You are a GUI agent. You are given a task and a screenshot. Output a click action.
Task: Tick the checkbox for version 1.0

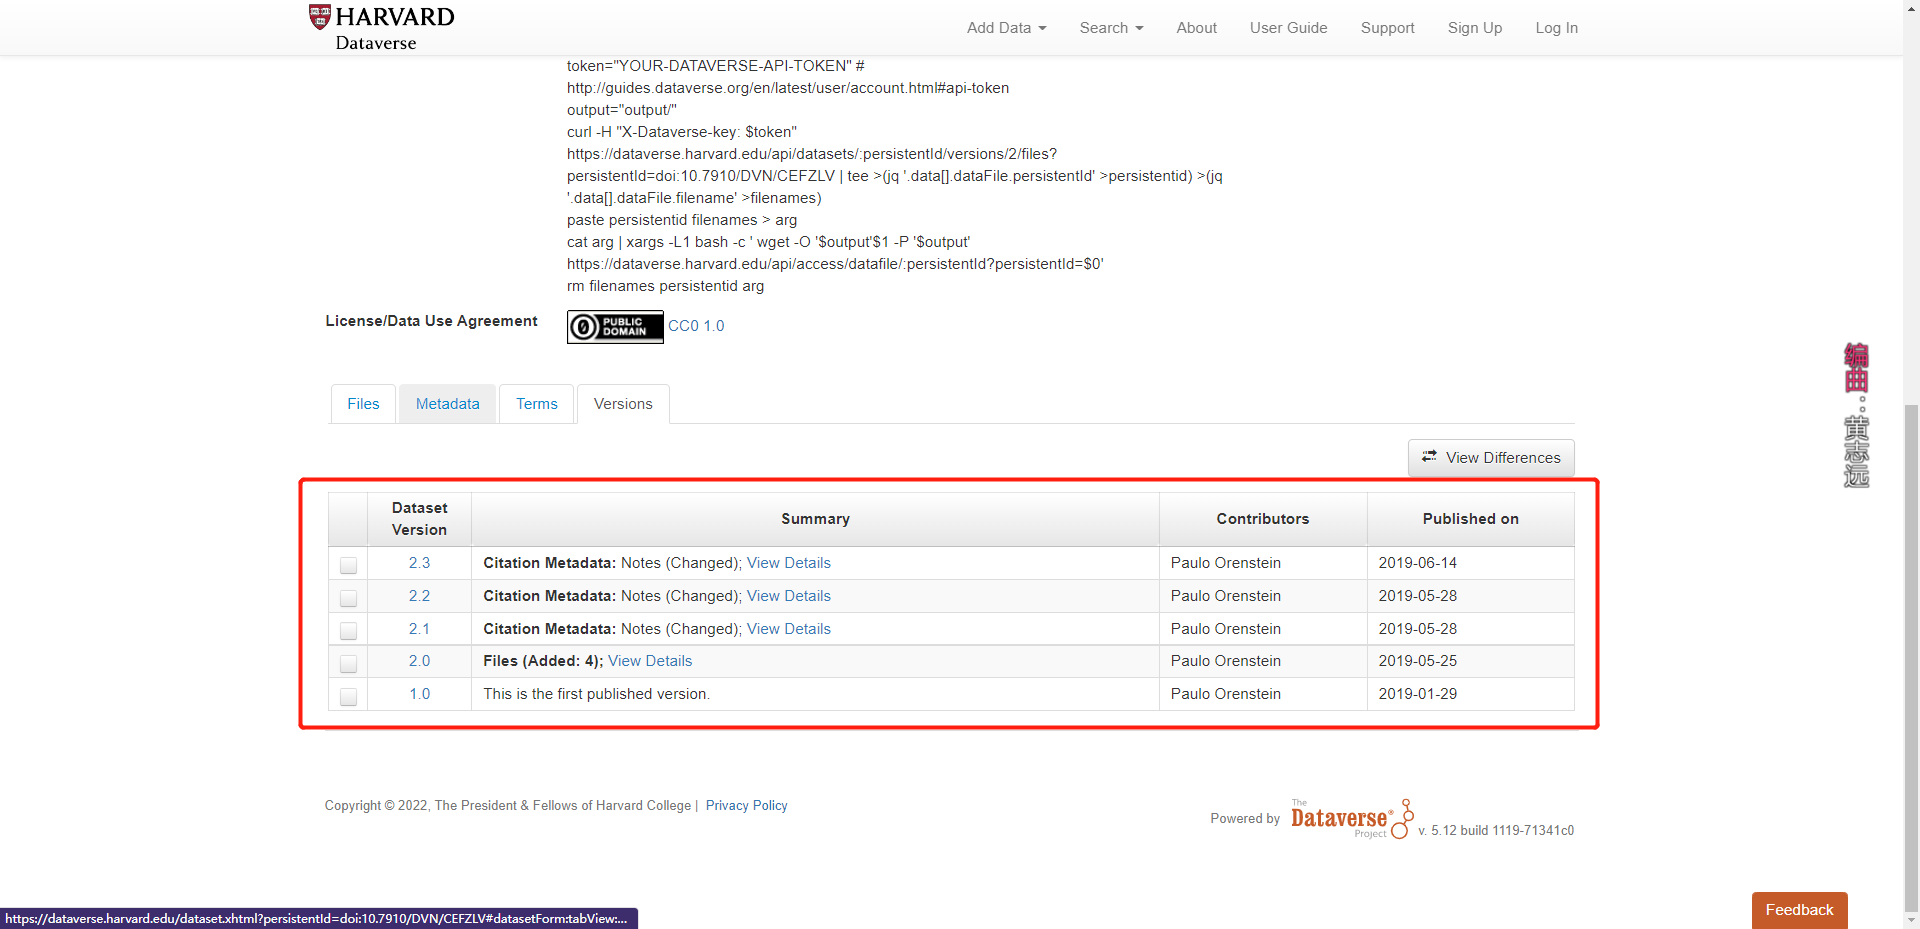point(348,696)
